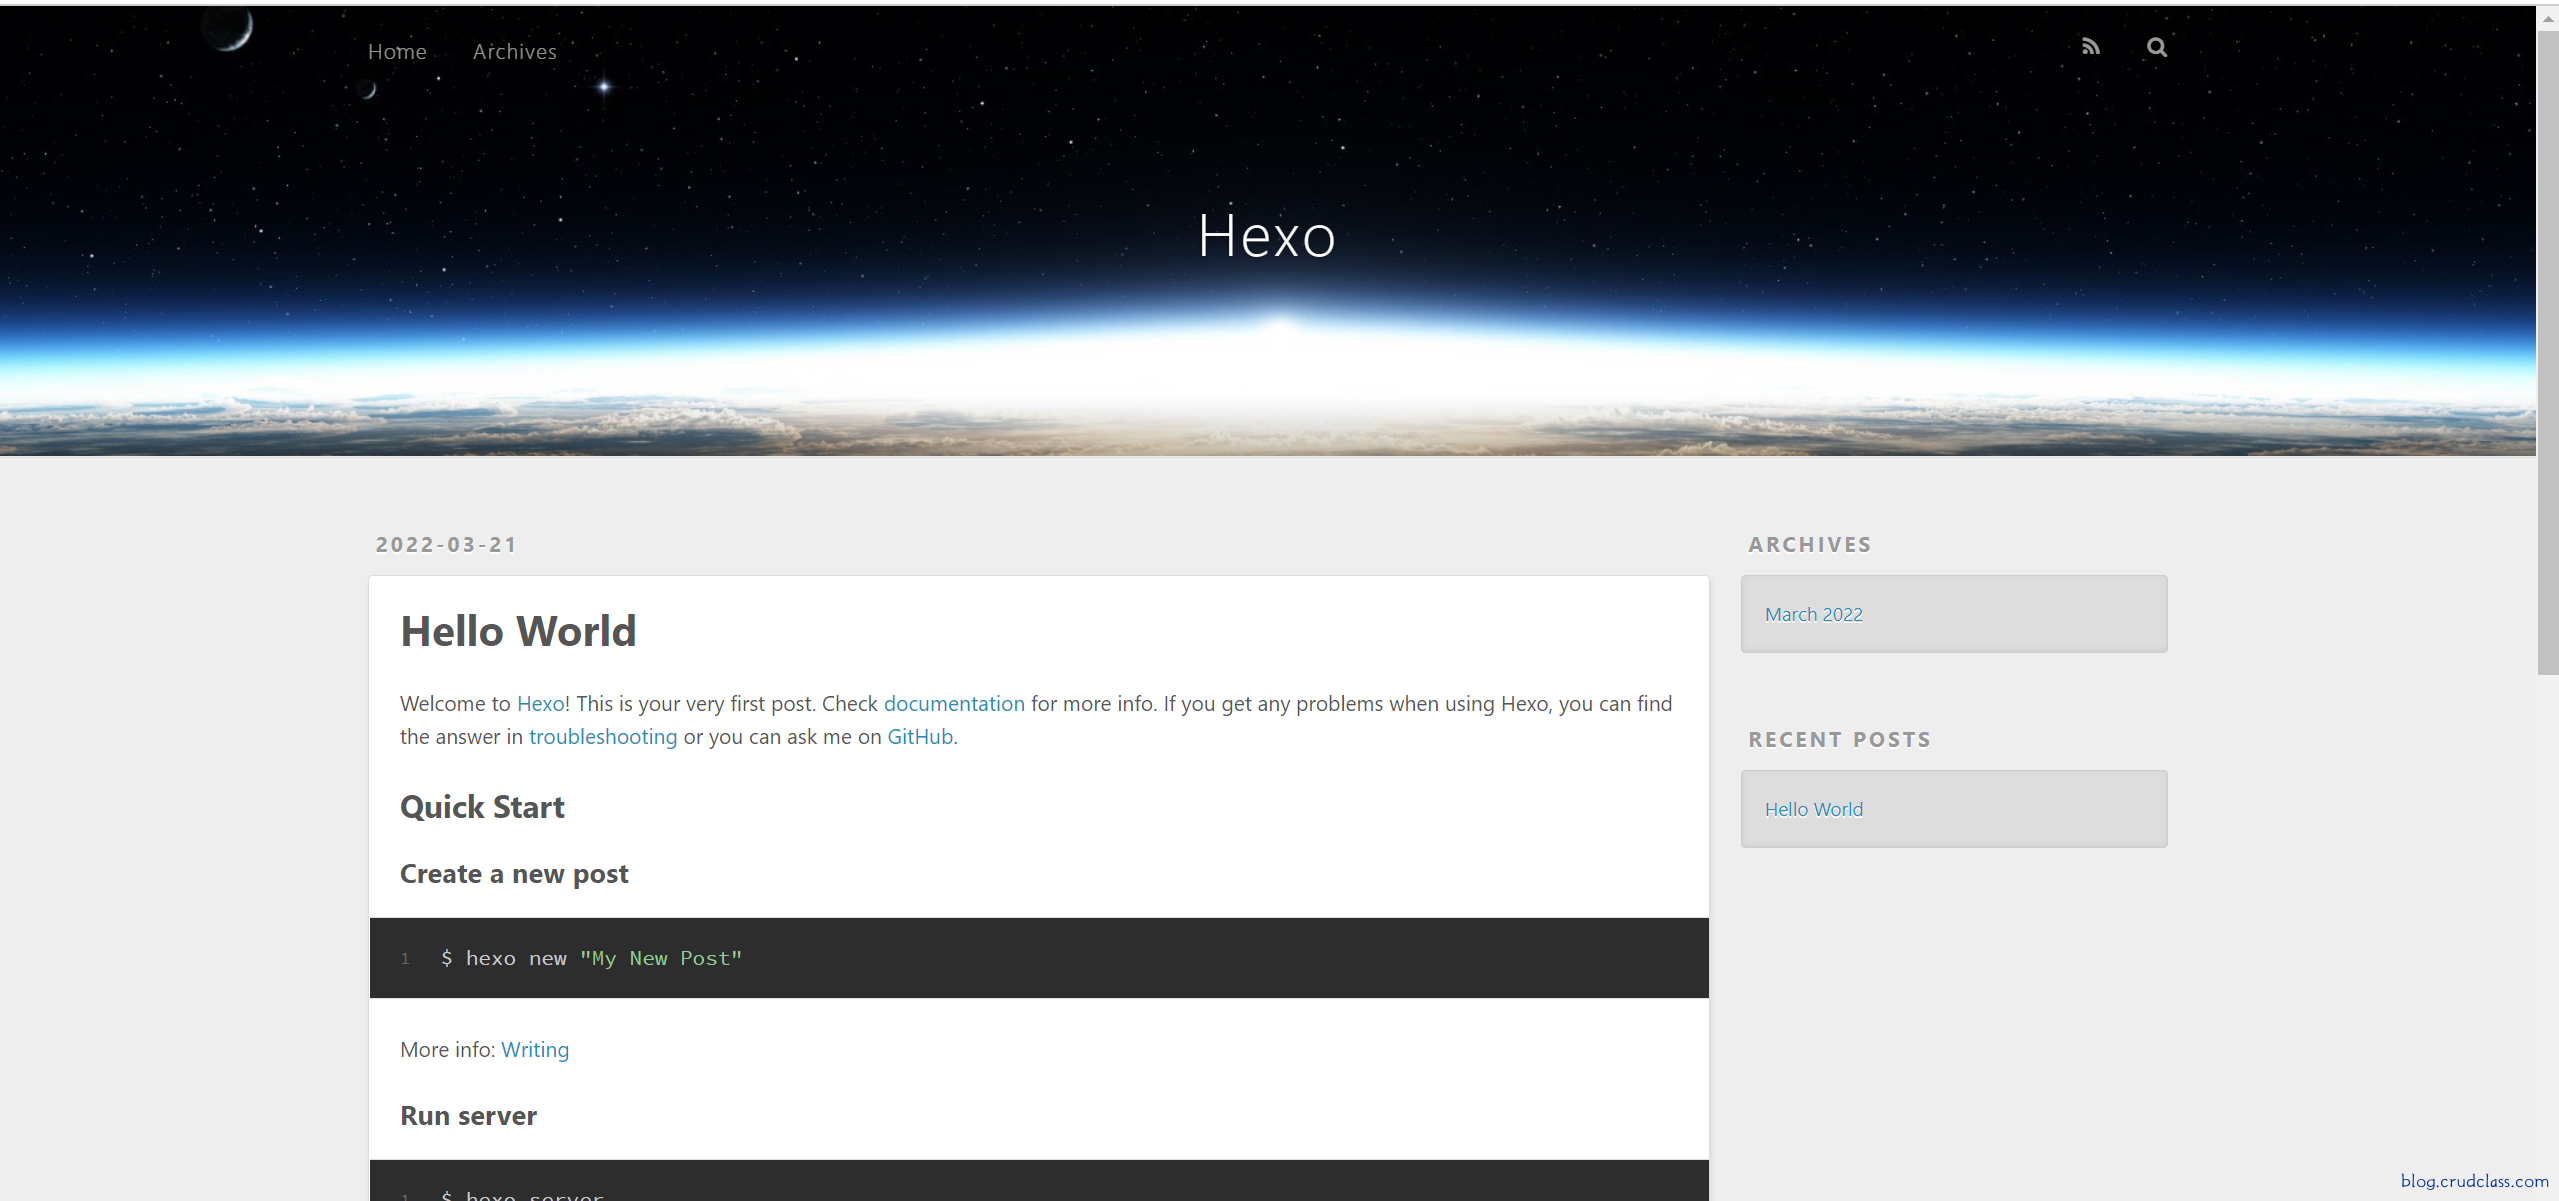Open the GitHub link
The height and width of the screenshot is (1201, 2559).
[x=918, y=737]
